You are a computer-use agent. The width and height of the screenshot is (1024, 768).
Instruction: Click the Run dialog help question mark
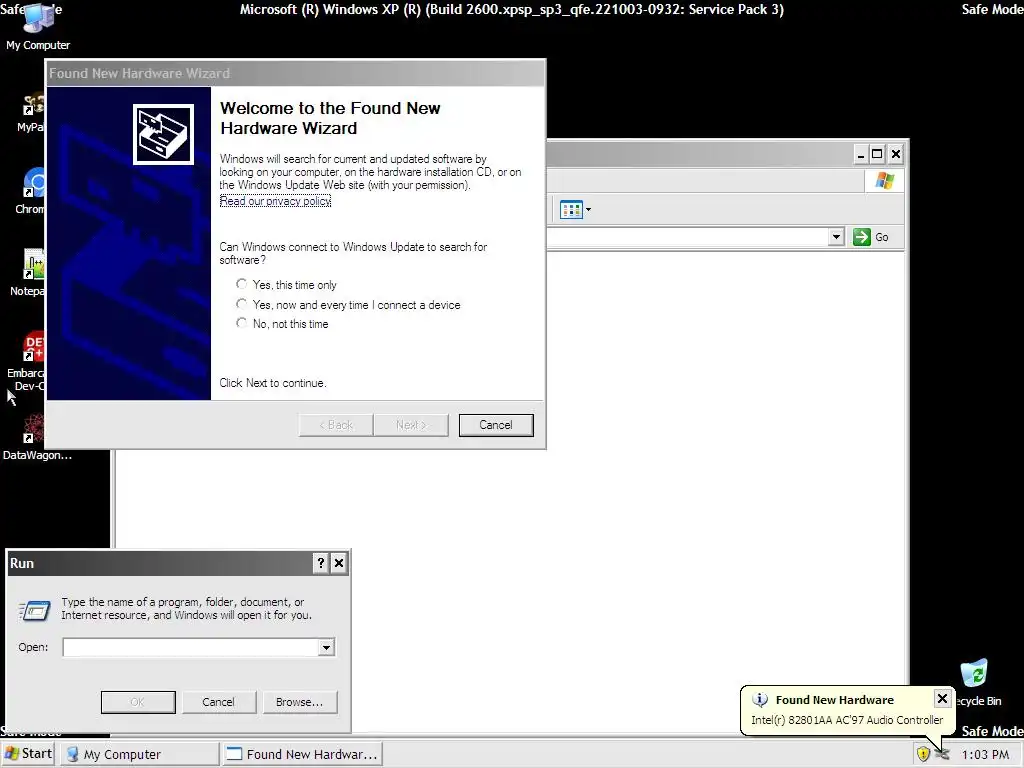[321, 563]
